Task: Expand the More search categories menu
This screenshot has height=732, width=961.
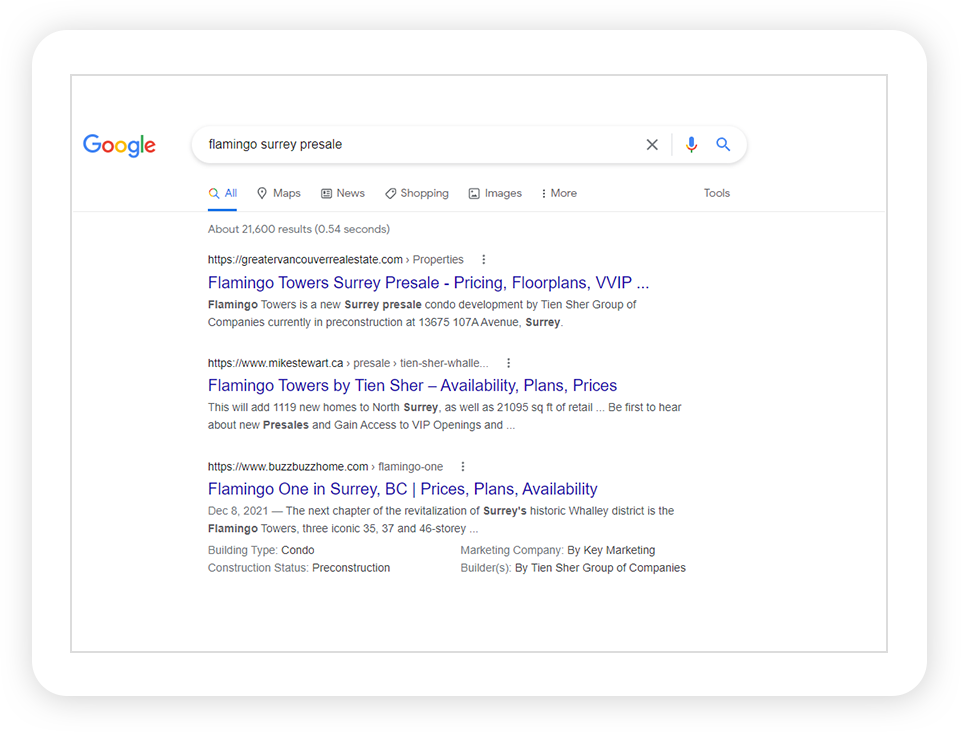Action: 559,194
